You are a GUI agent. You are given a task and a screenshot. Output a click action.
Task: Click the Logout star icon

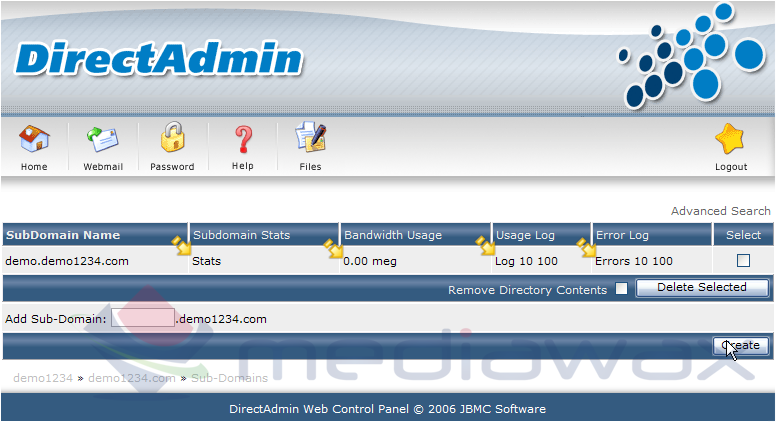coord(730,139)
